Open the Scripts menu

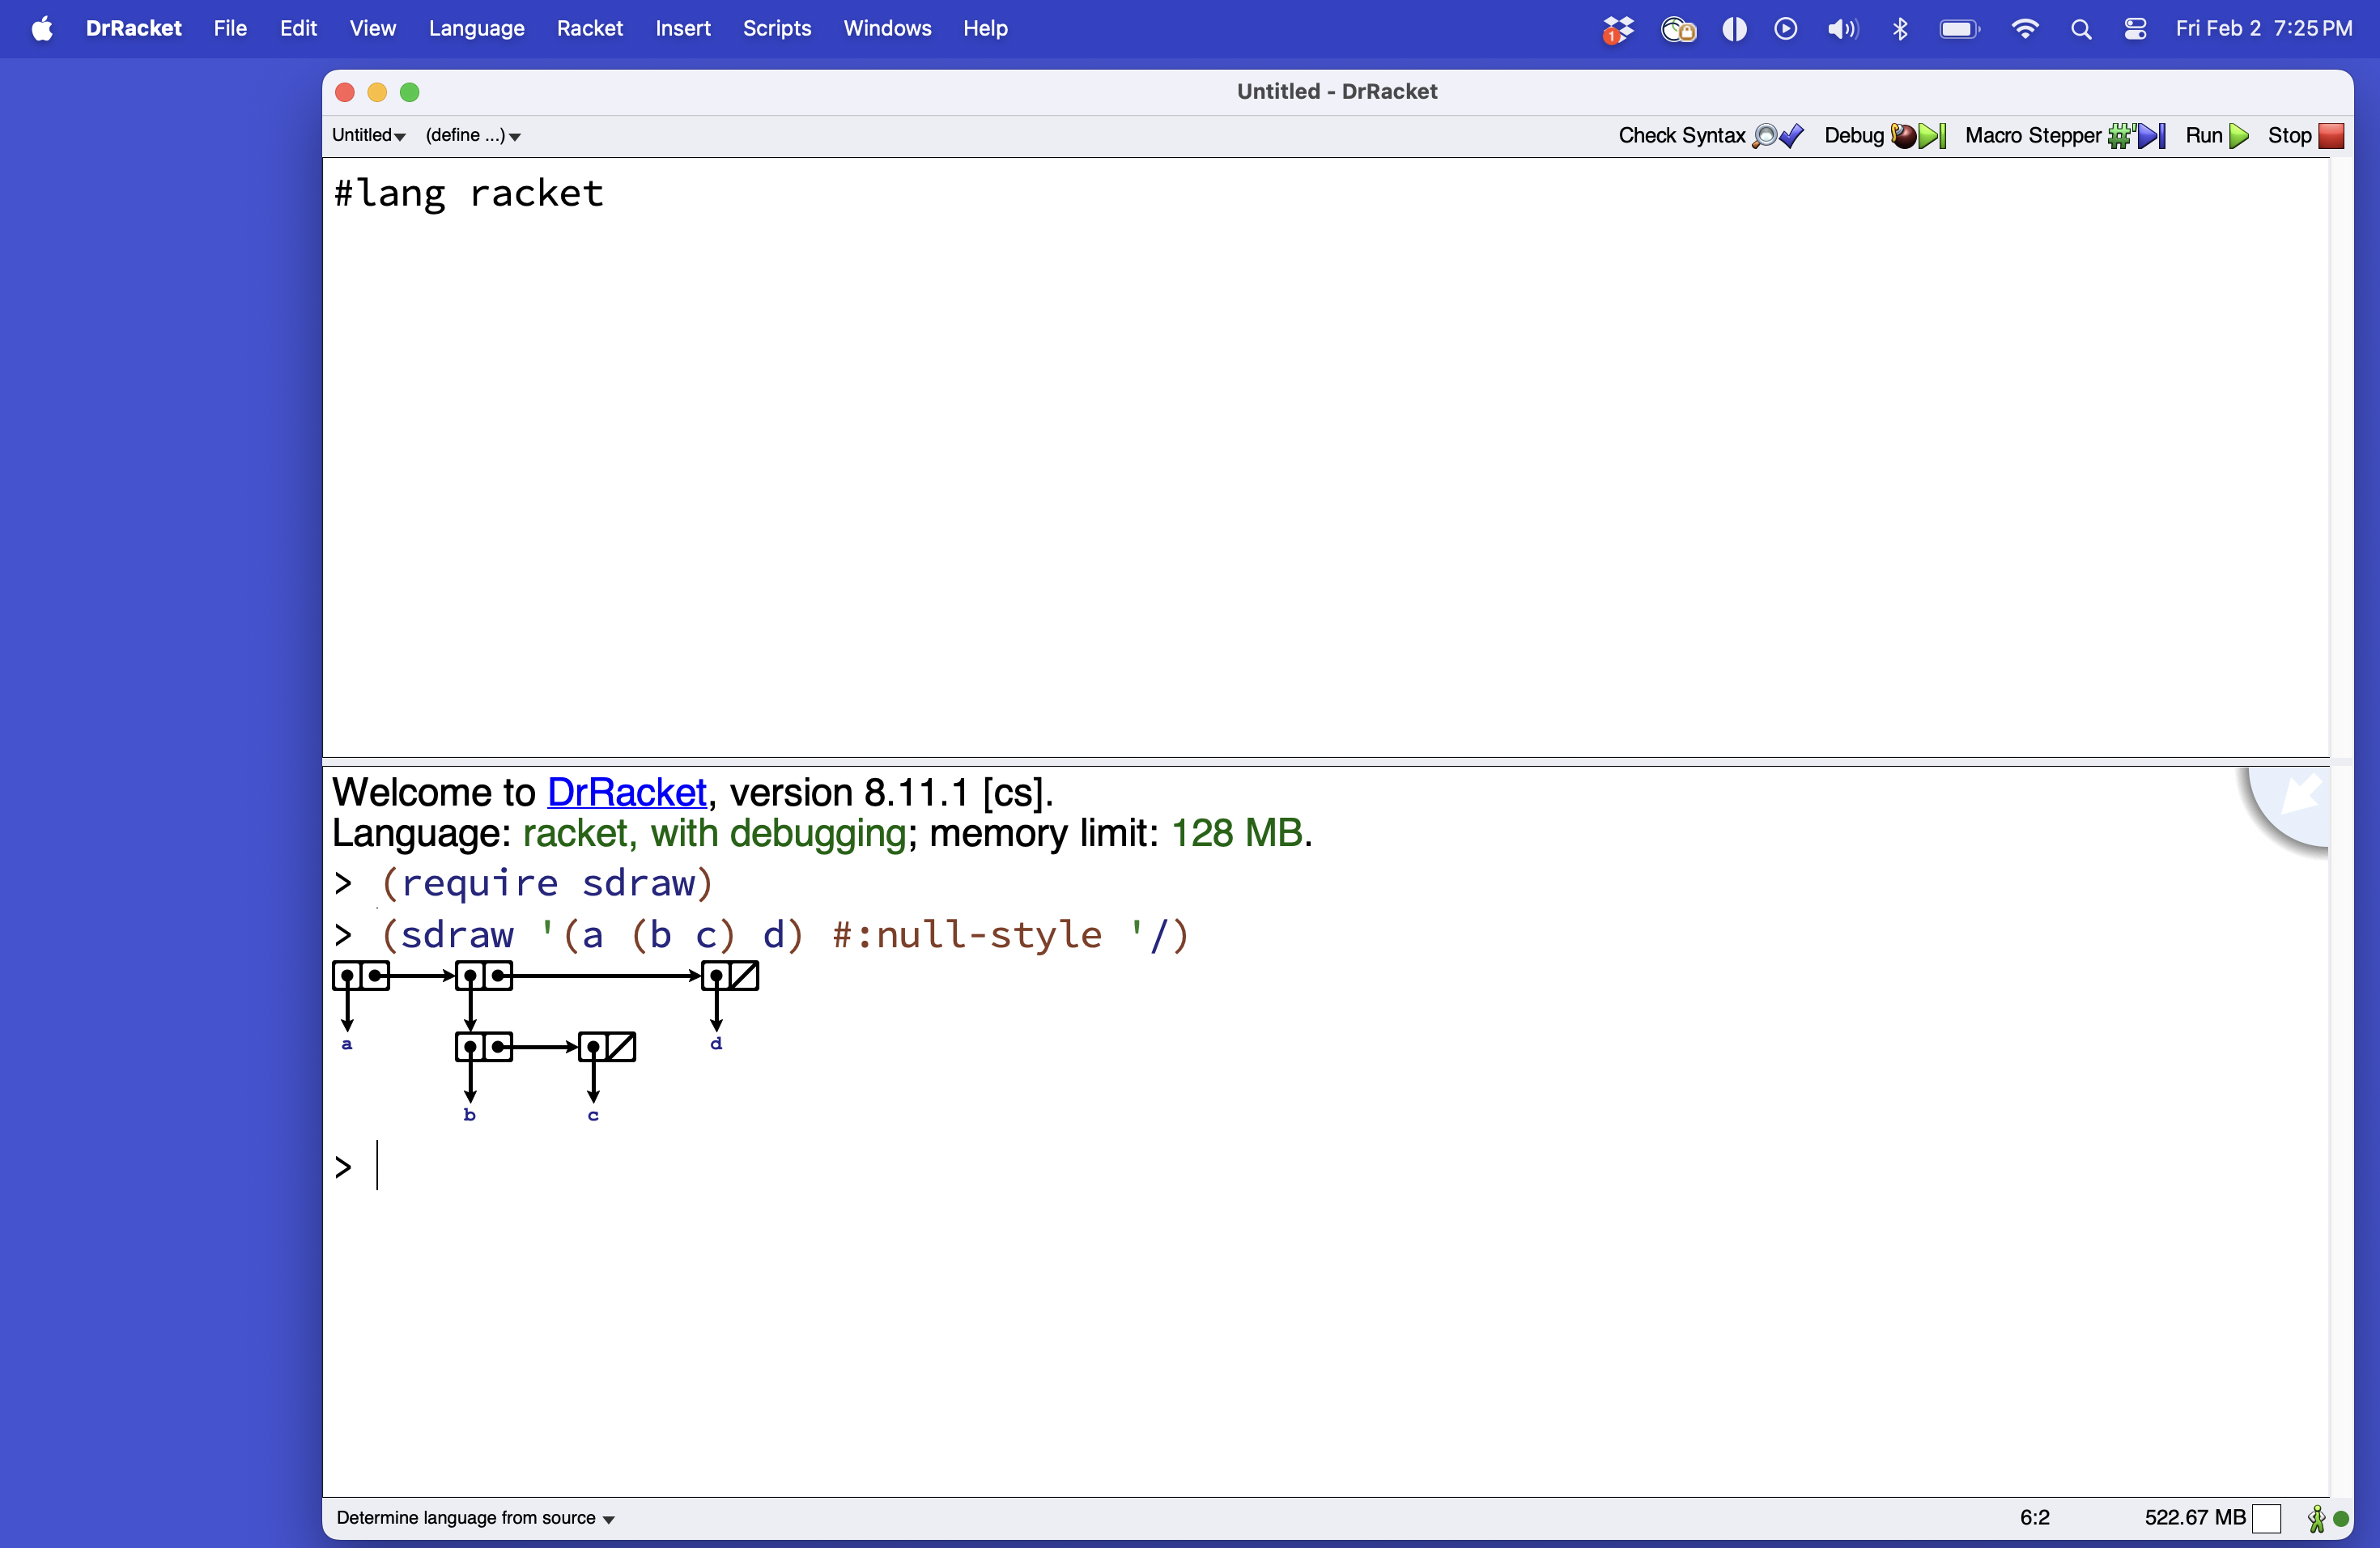pos(777,29)
